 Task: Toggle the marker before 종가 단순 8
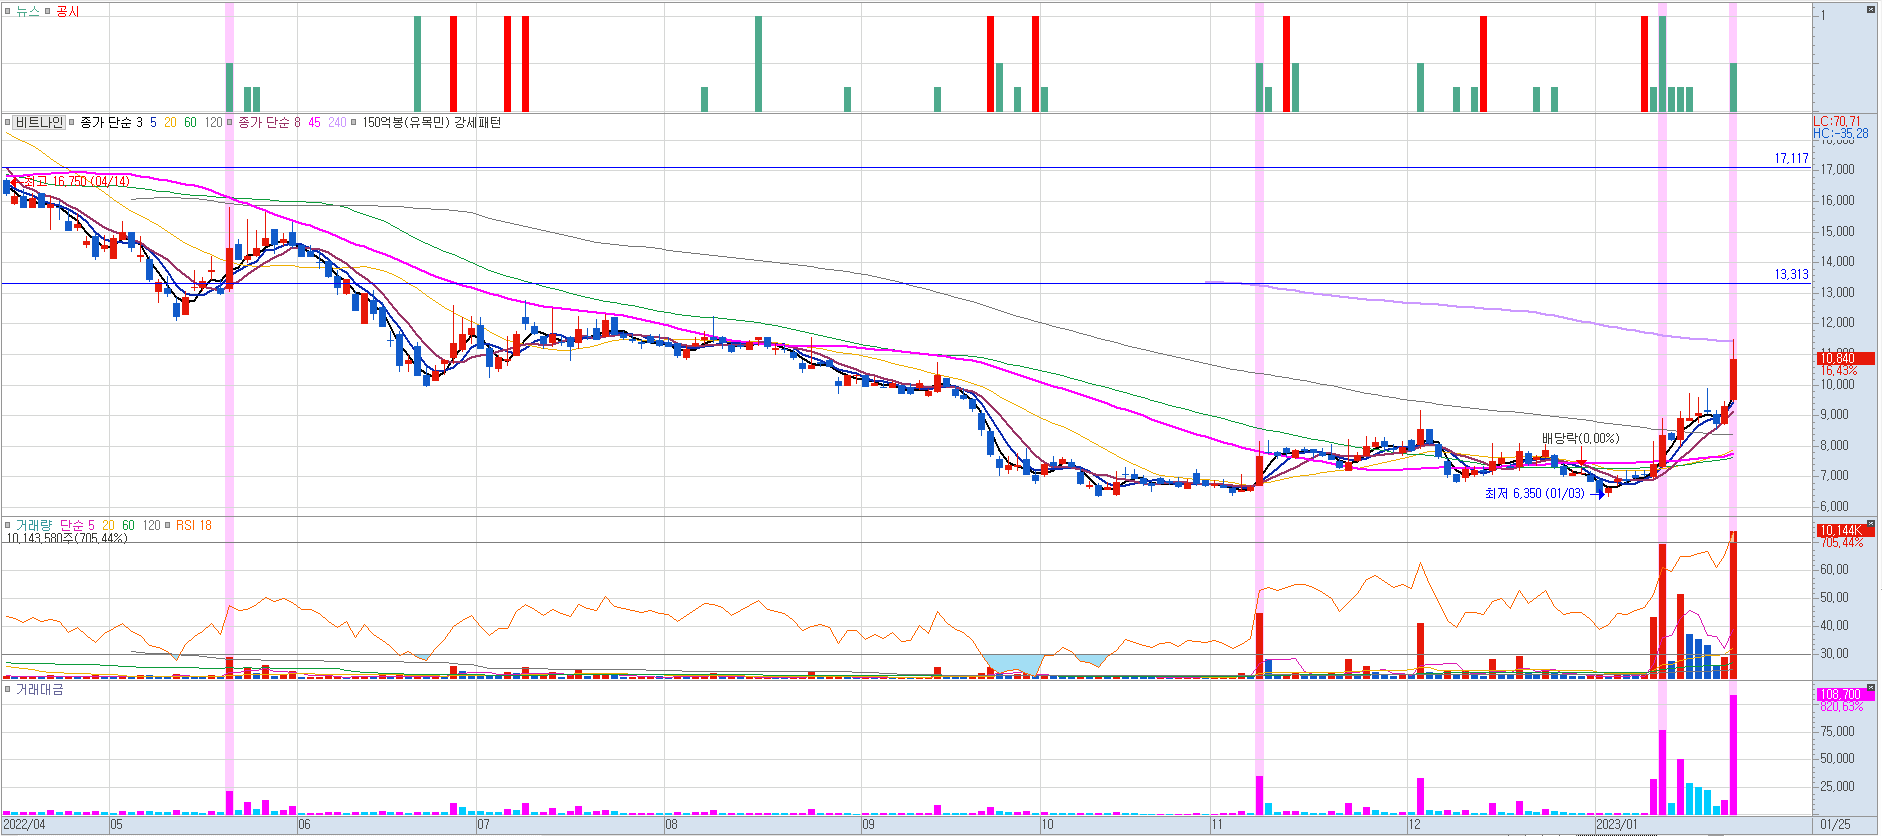[x=231, y=122]
